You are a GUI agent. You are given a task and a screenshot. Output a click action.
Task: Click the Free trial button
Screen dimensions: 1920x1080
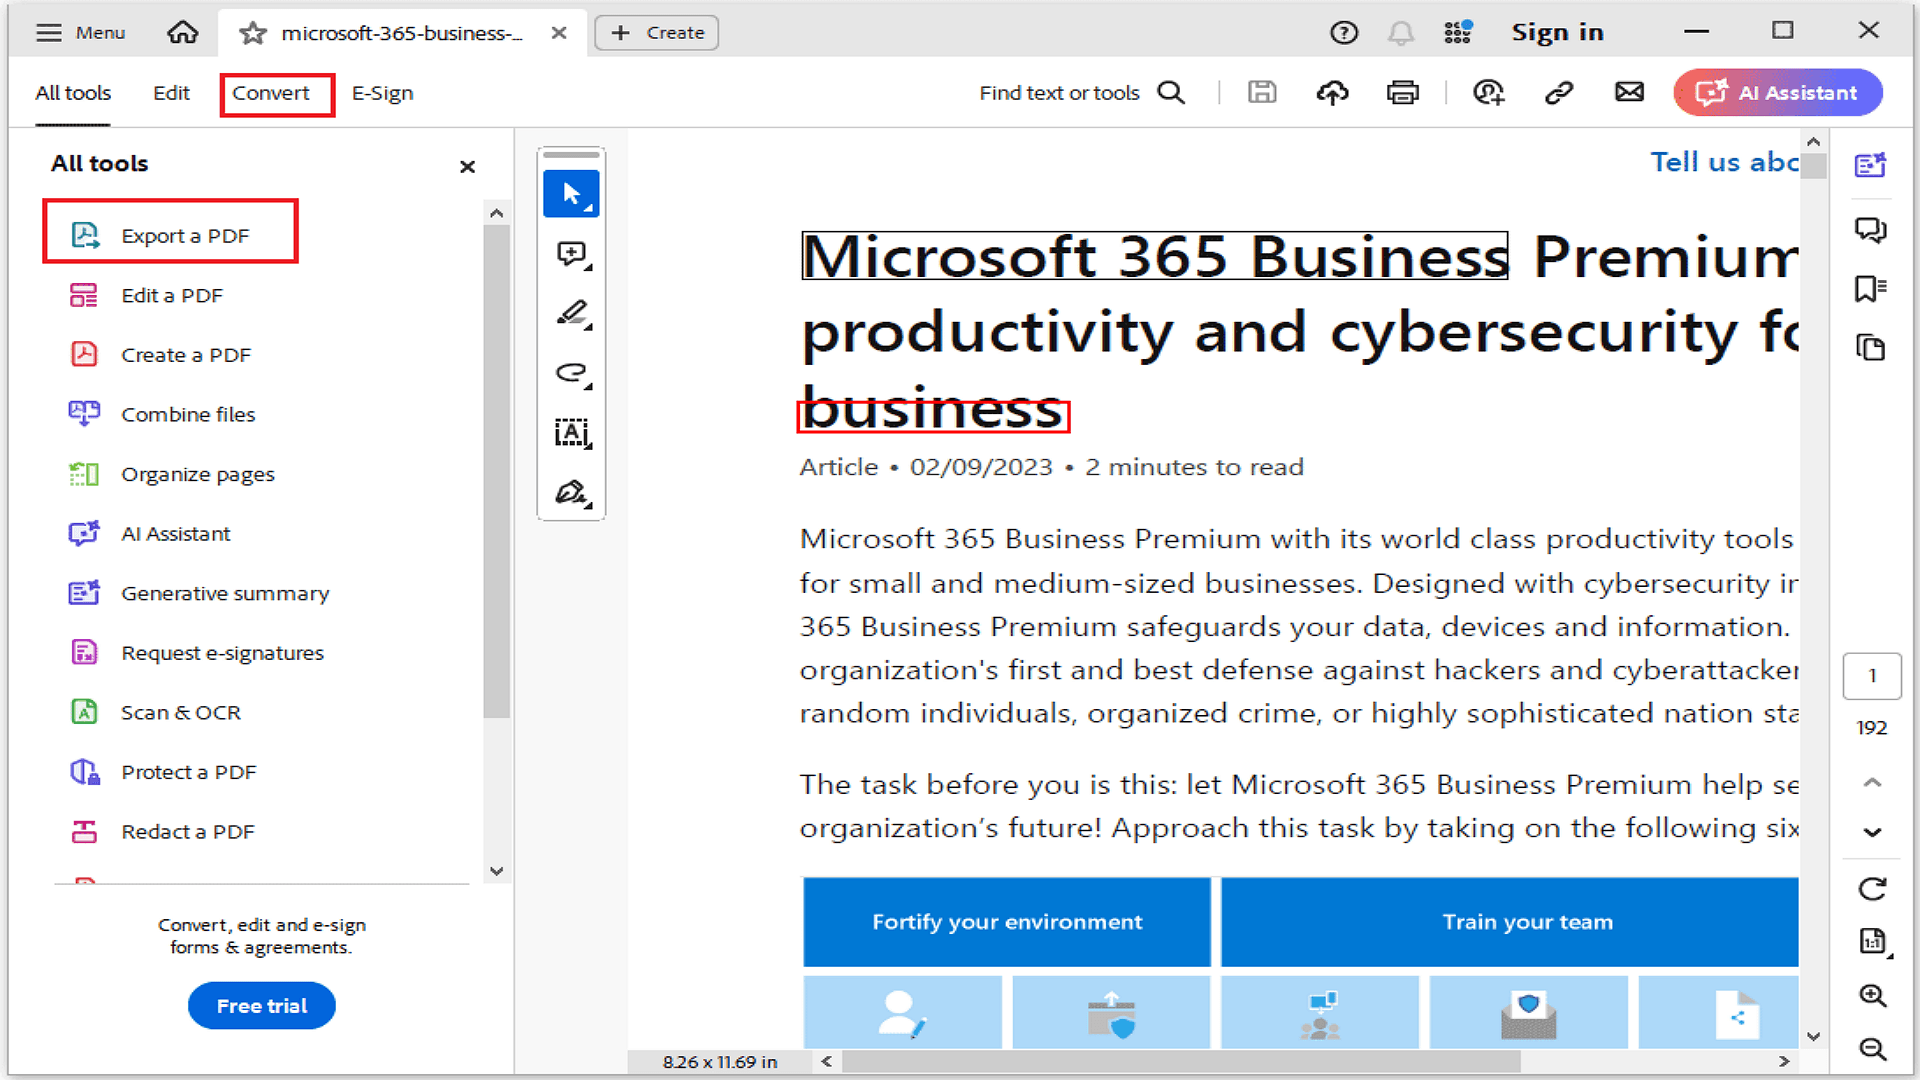click(262, 1006)
